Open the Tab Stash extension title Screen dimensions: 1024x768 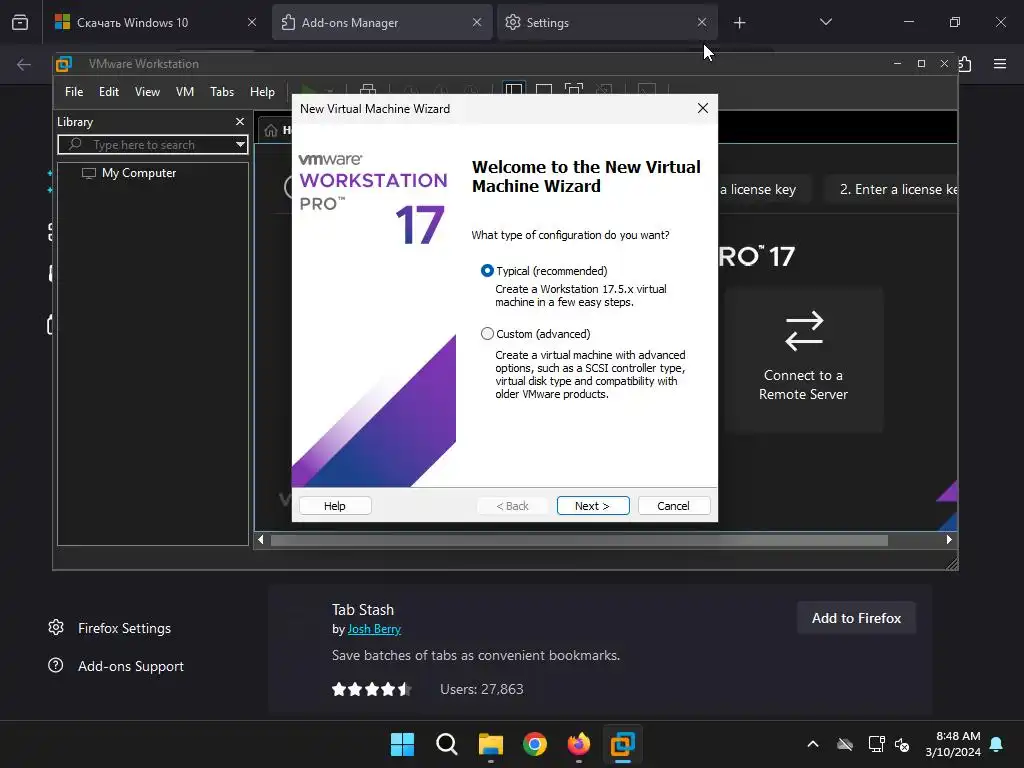pyautogui.click(x=363, y=609)
